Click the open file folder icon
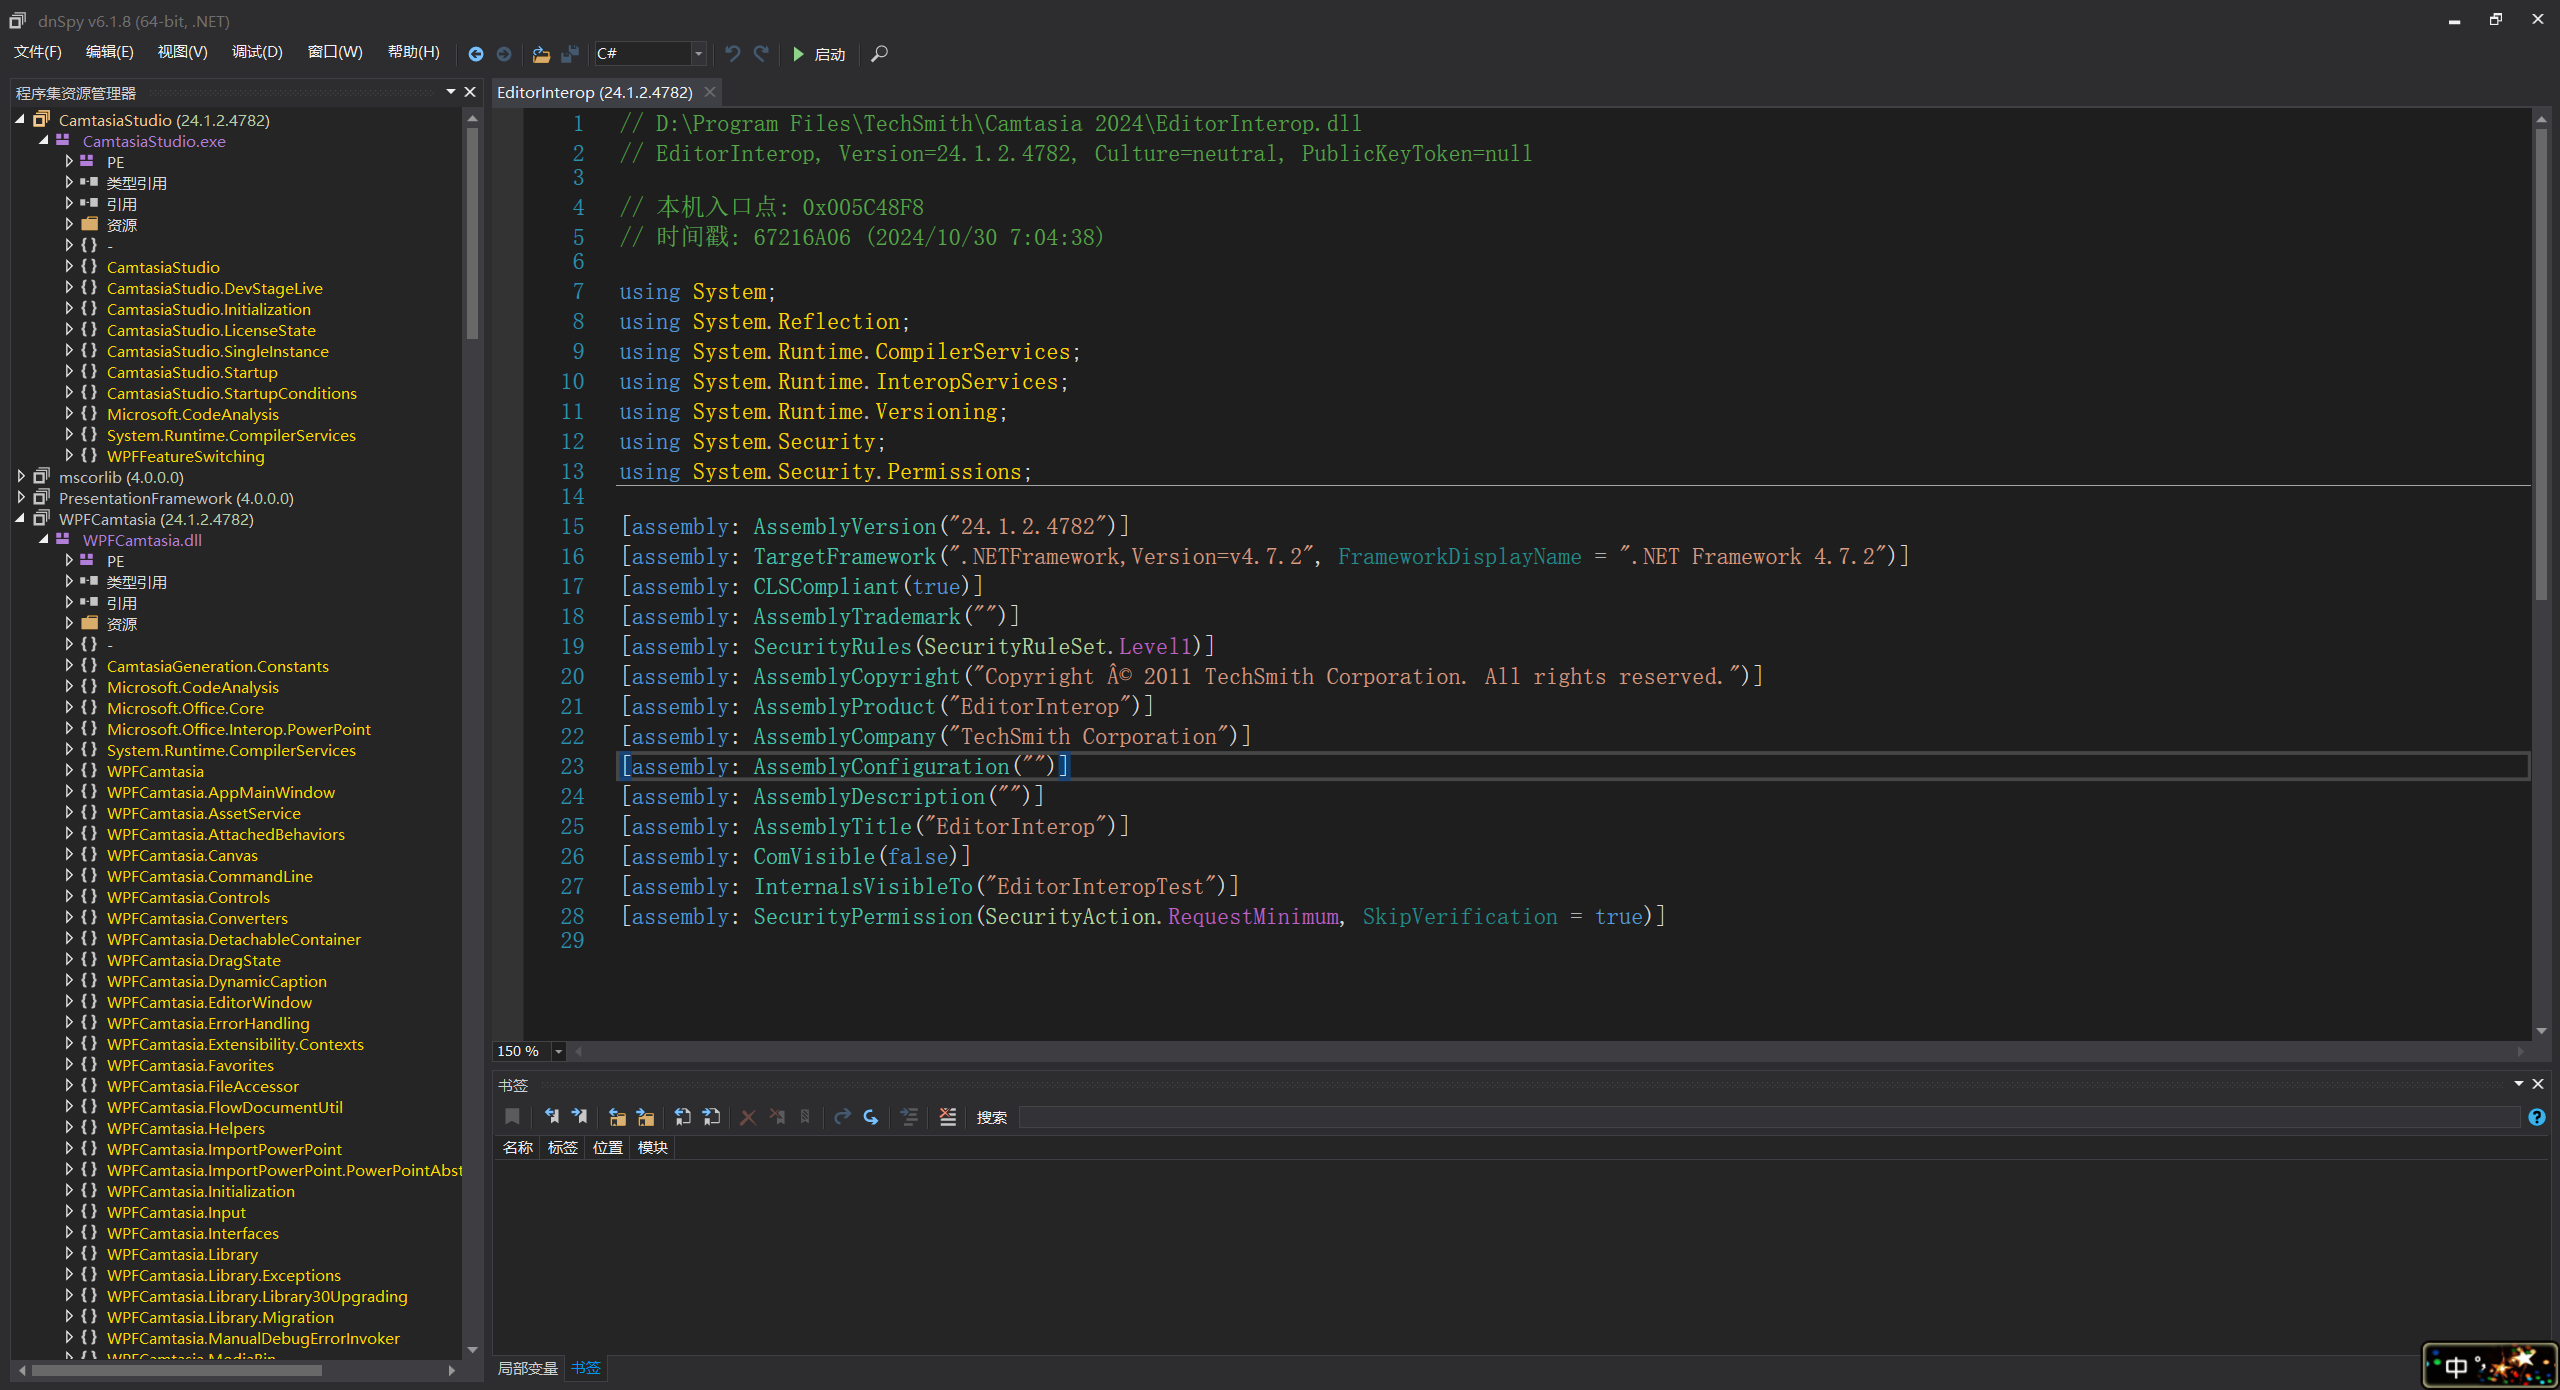This screenshot has width=2560, height=1390. 541,54
